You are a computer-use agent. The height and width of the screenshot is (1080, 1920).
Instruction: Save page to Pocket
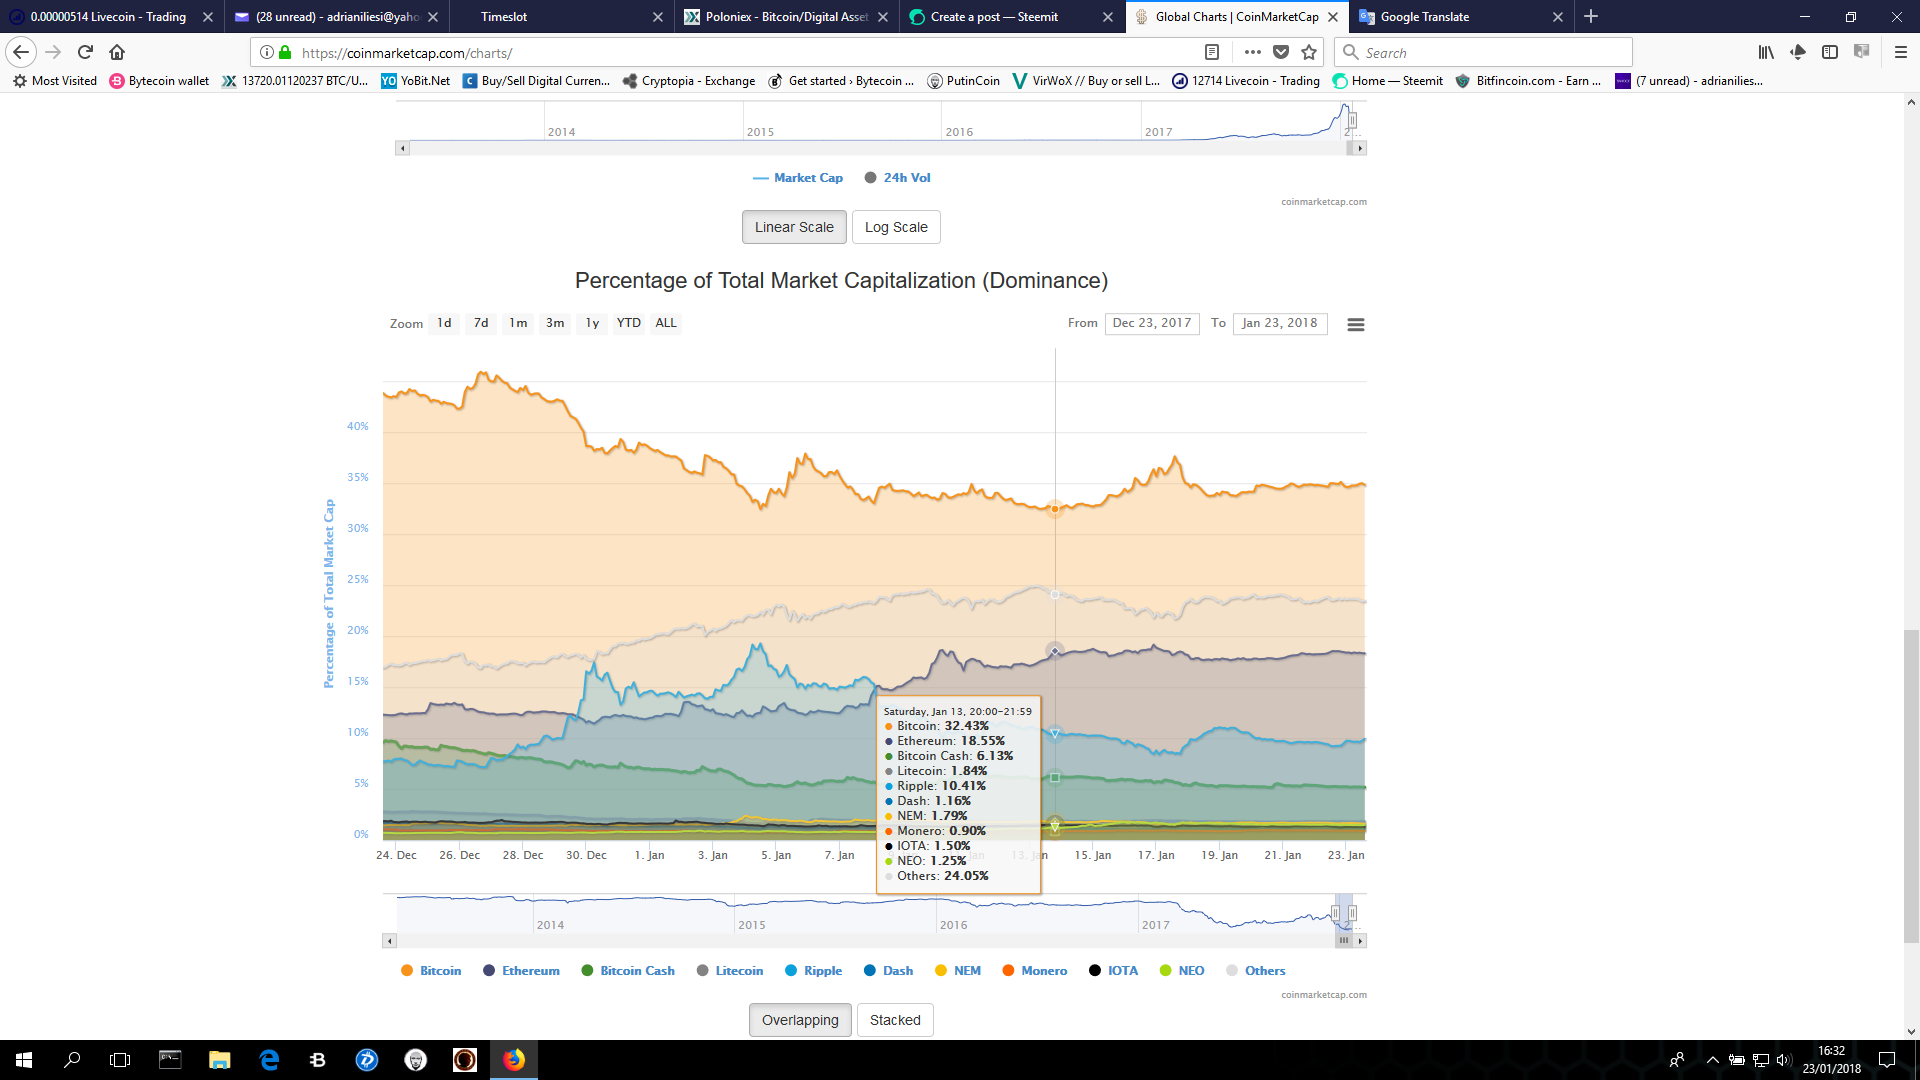point(1281,52)
